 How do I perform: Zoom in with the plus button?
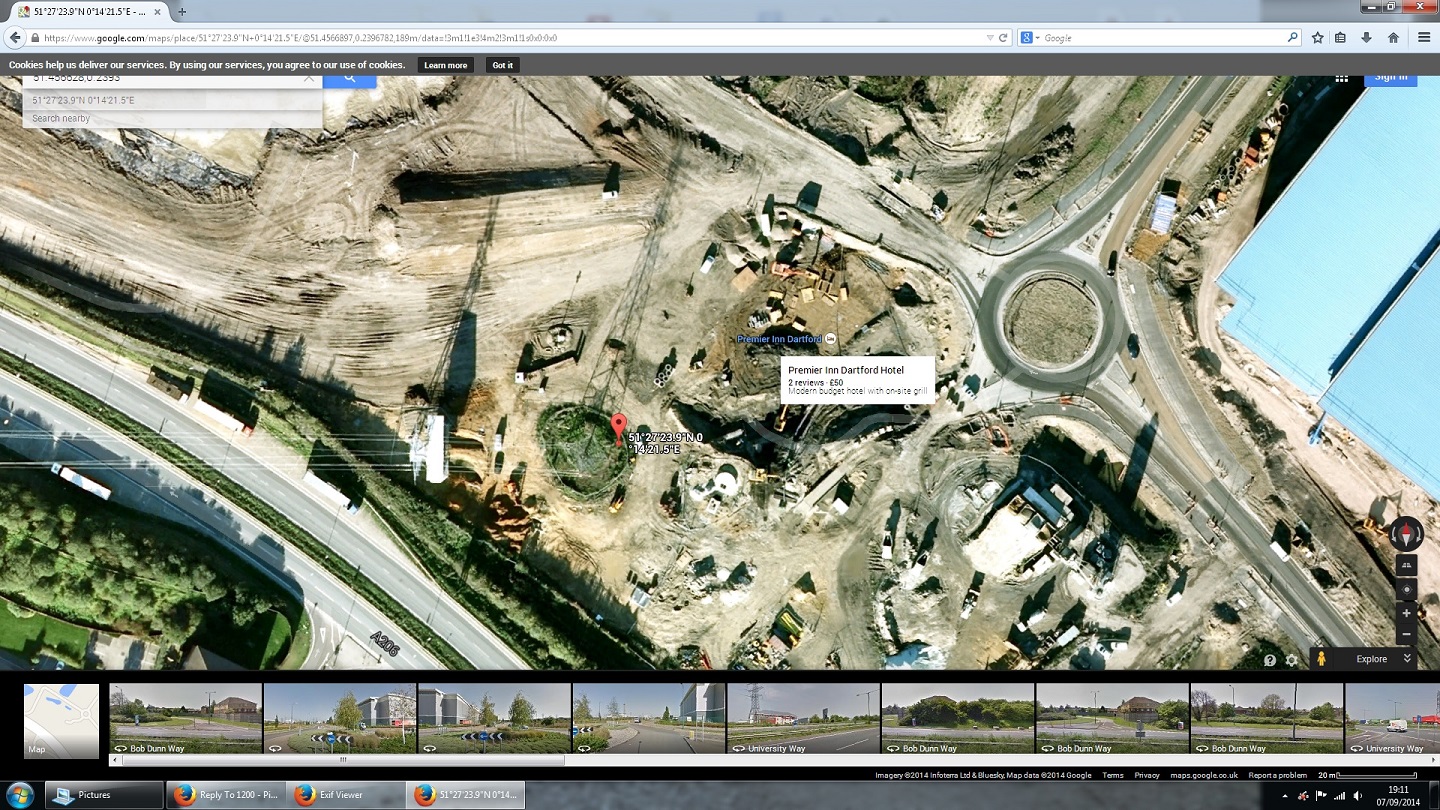pos(1406,613)
